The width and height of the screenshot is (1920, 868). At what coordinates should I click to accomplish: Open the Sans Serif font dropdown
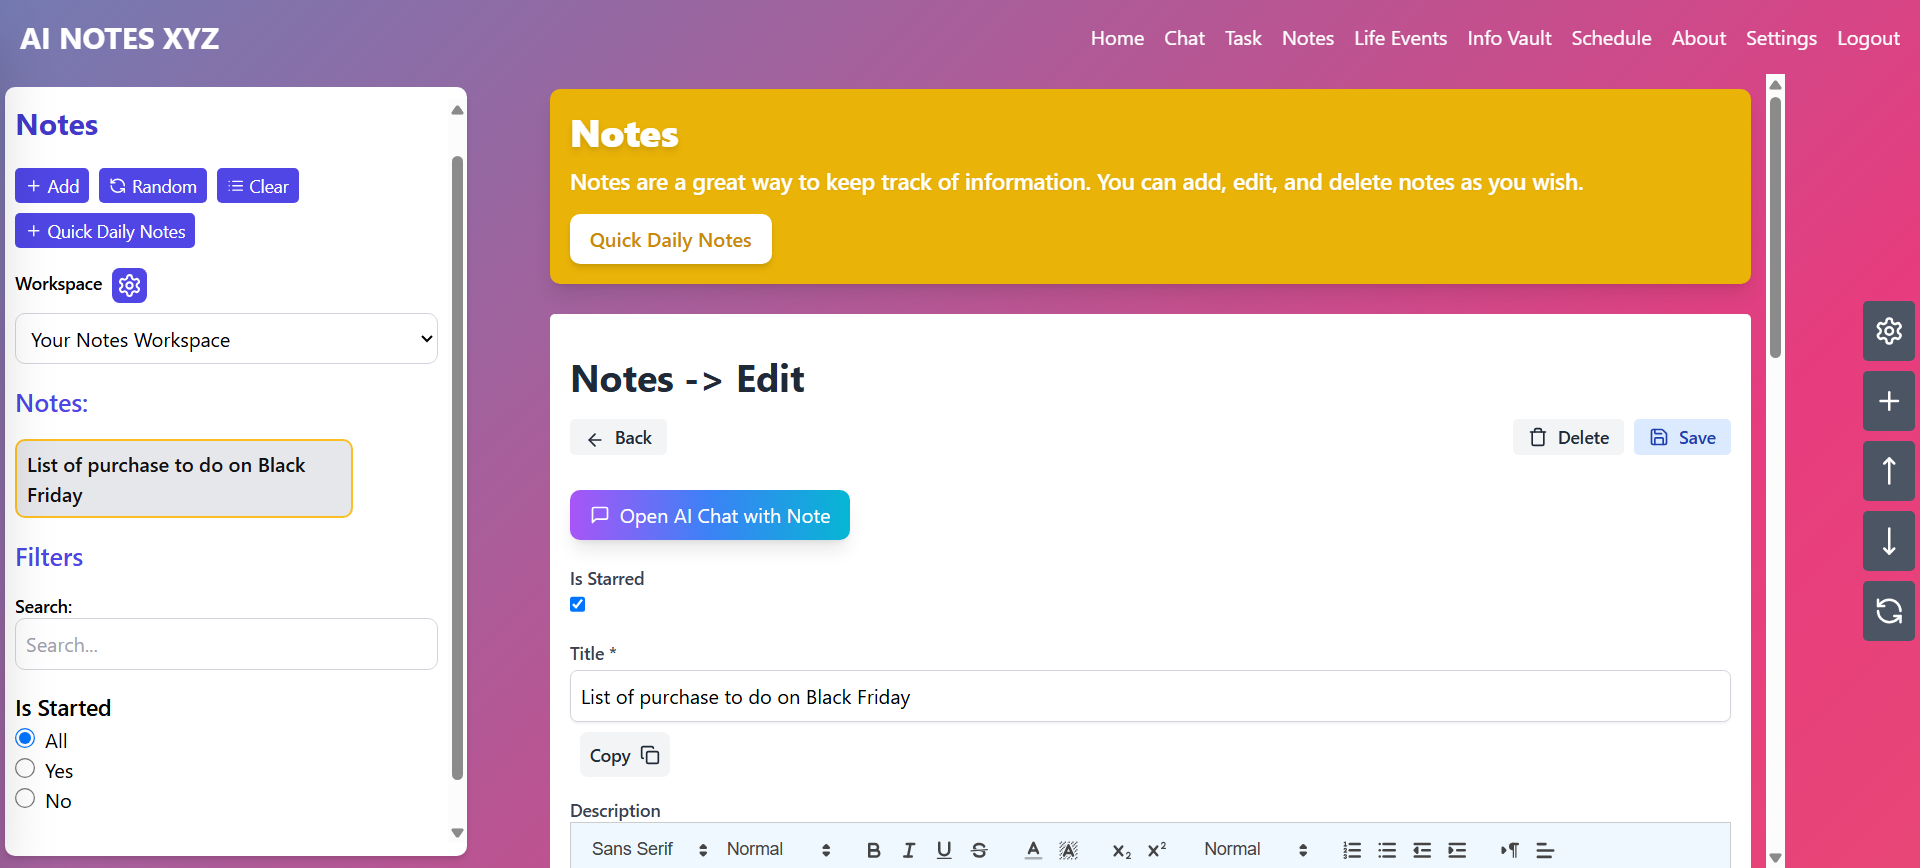(649, 849)
